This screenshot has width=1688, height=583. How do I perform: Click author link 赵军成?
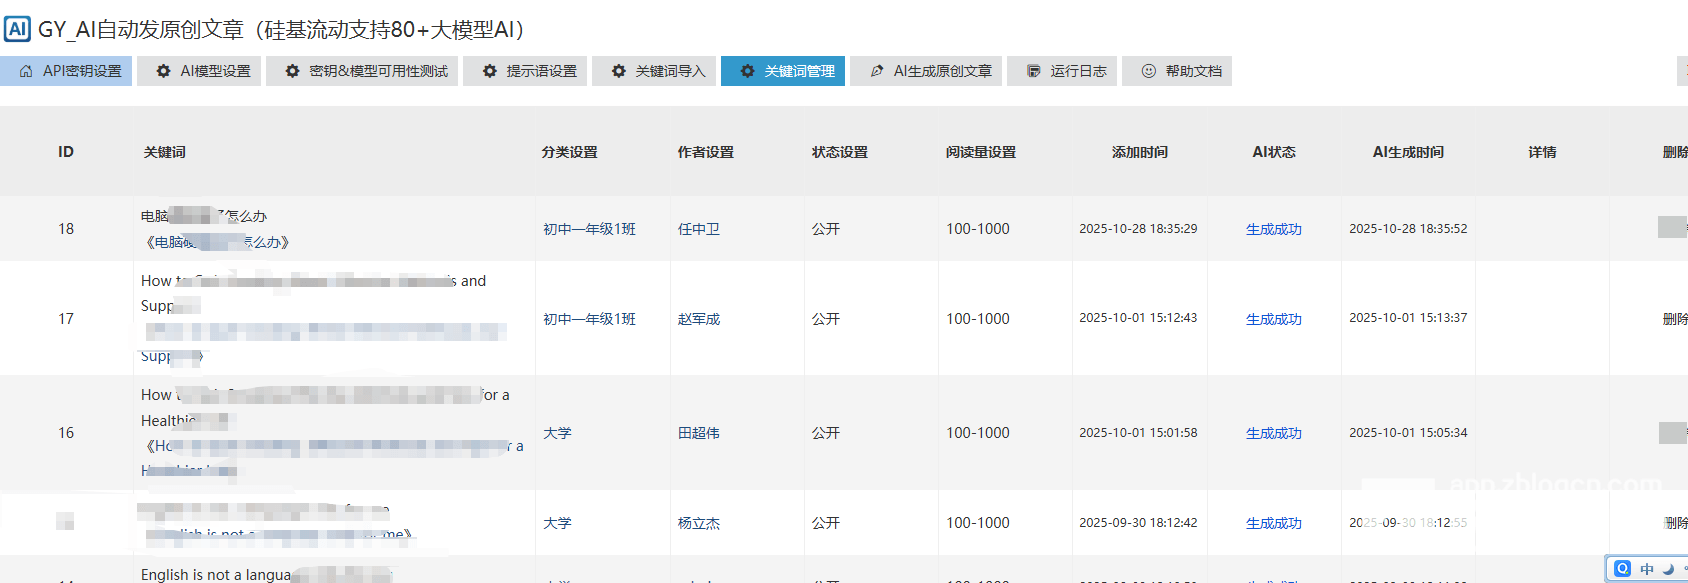coord(698,319)
